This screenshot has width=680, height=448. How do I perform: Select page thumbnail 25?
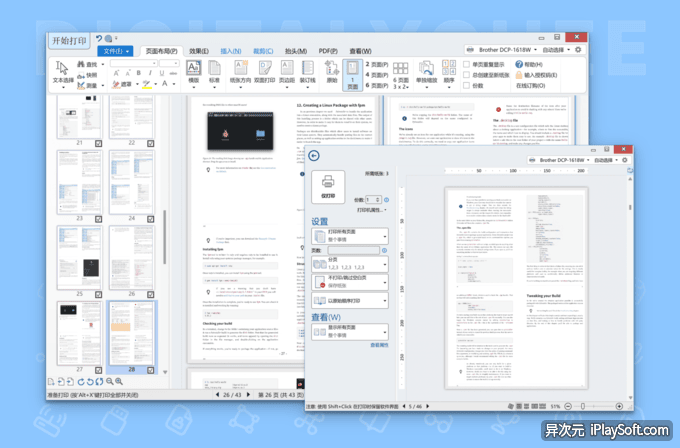(79, 257)
